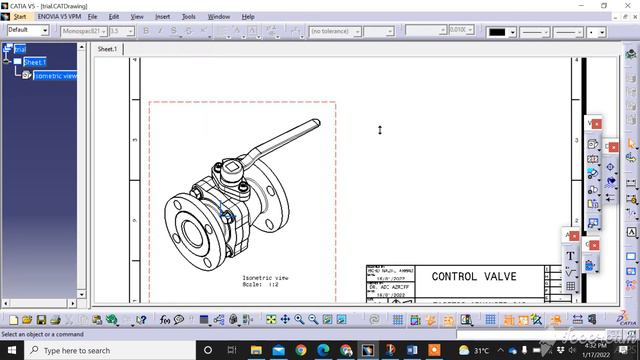Open Microsoft Edge from the taskbar
Screen dimensions: 640x360
323,350
